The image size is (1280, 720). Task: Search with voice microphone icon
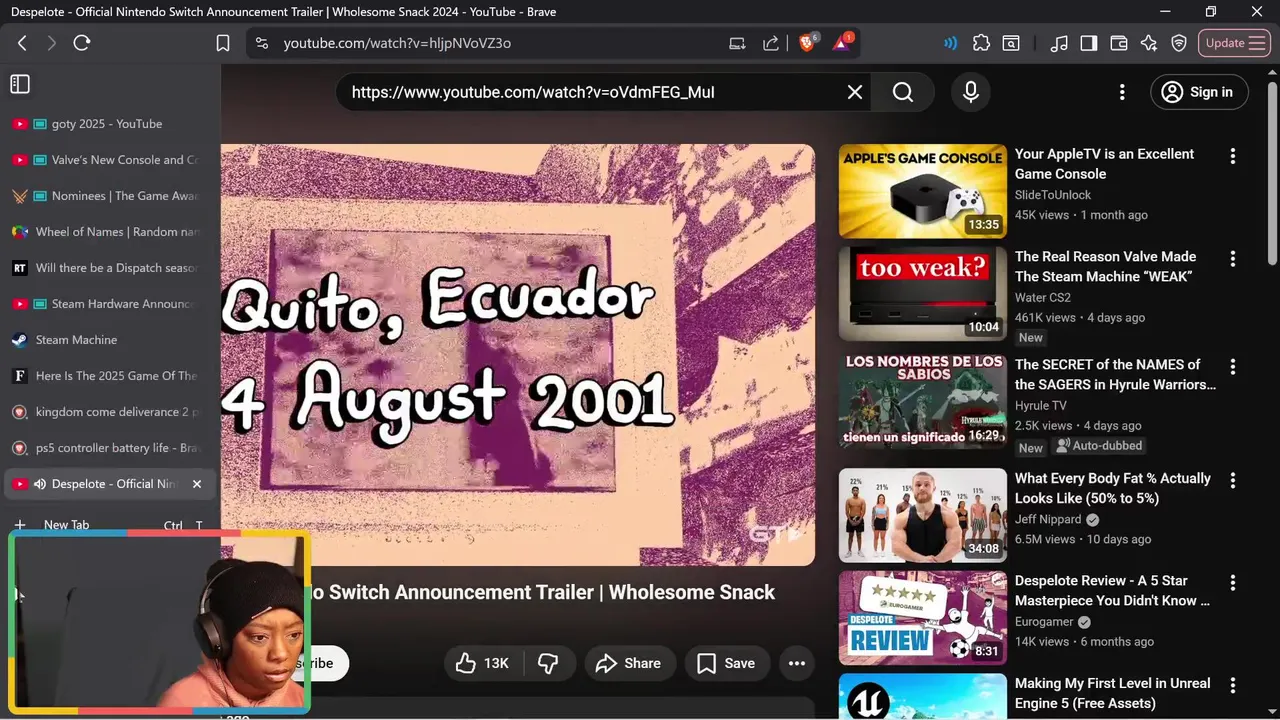click(970, 92)
